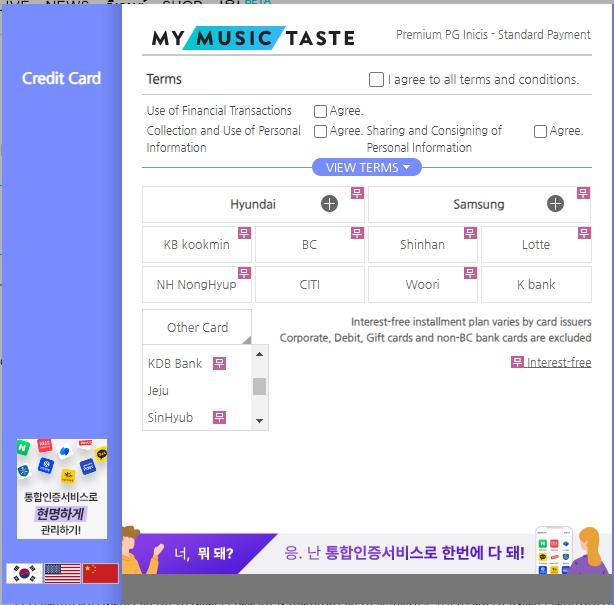Open the integrated authentication ad thumbnail in sidebar

(62, 489)
